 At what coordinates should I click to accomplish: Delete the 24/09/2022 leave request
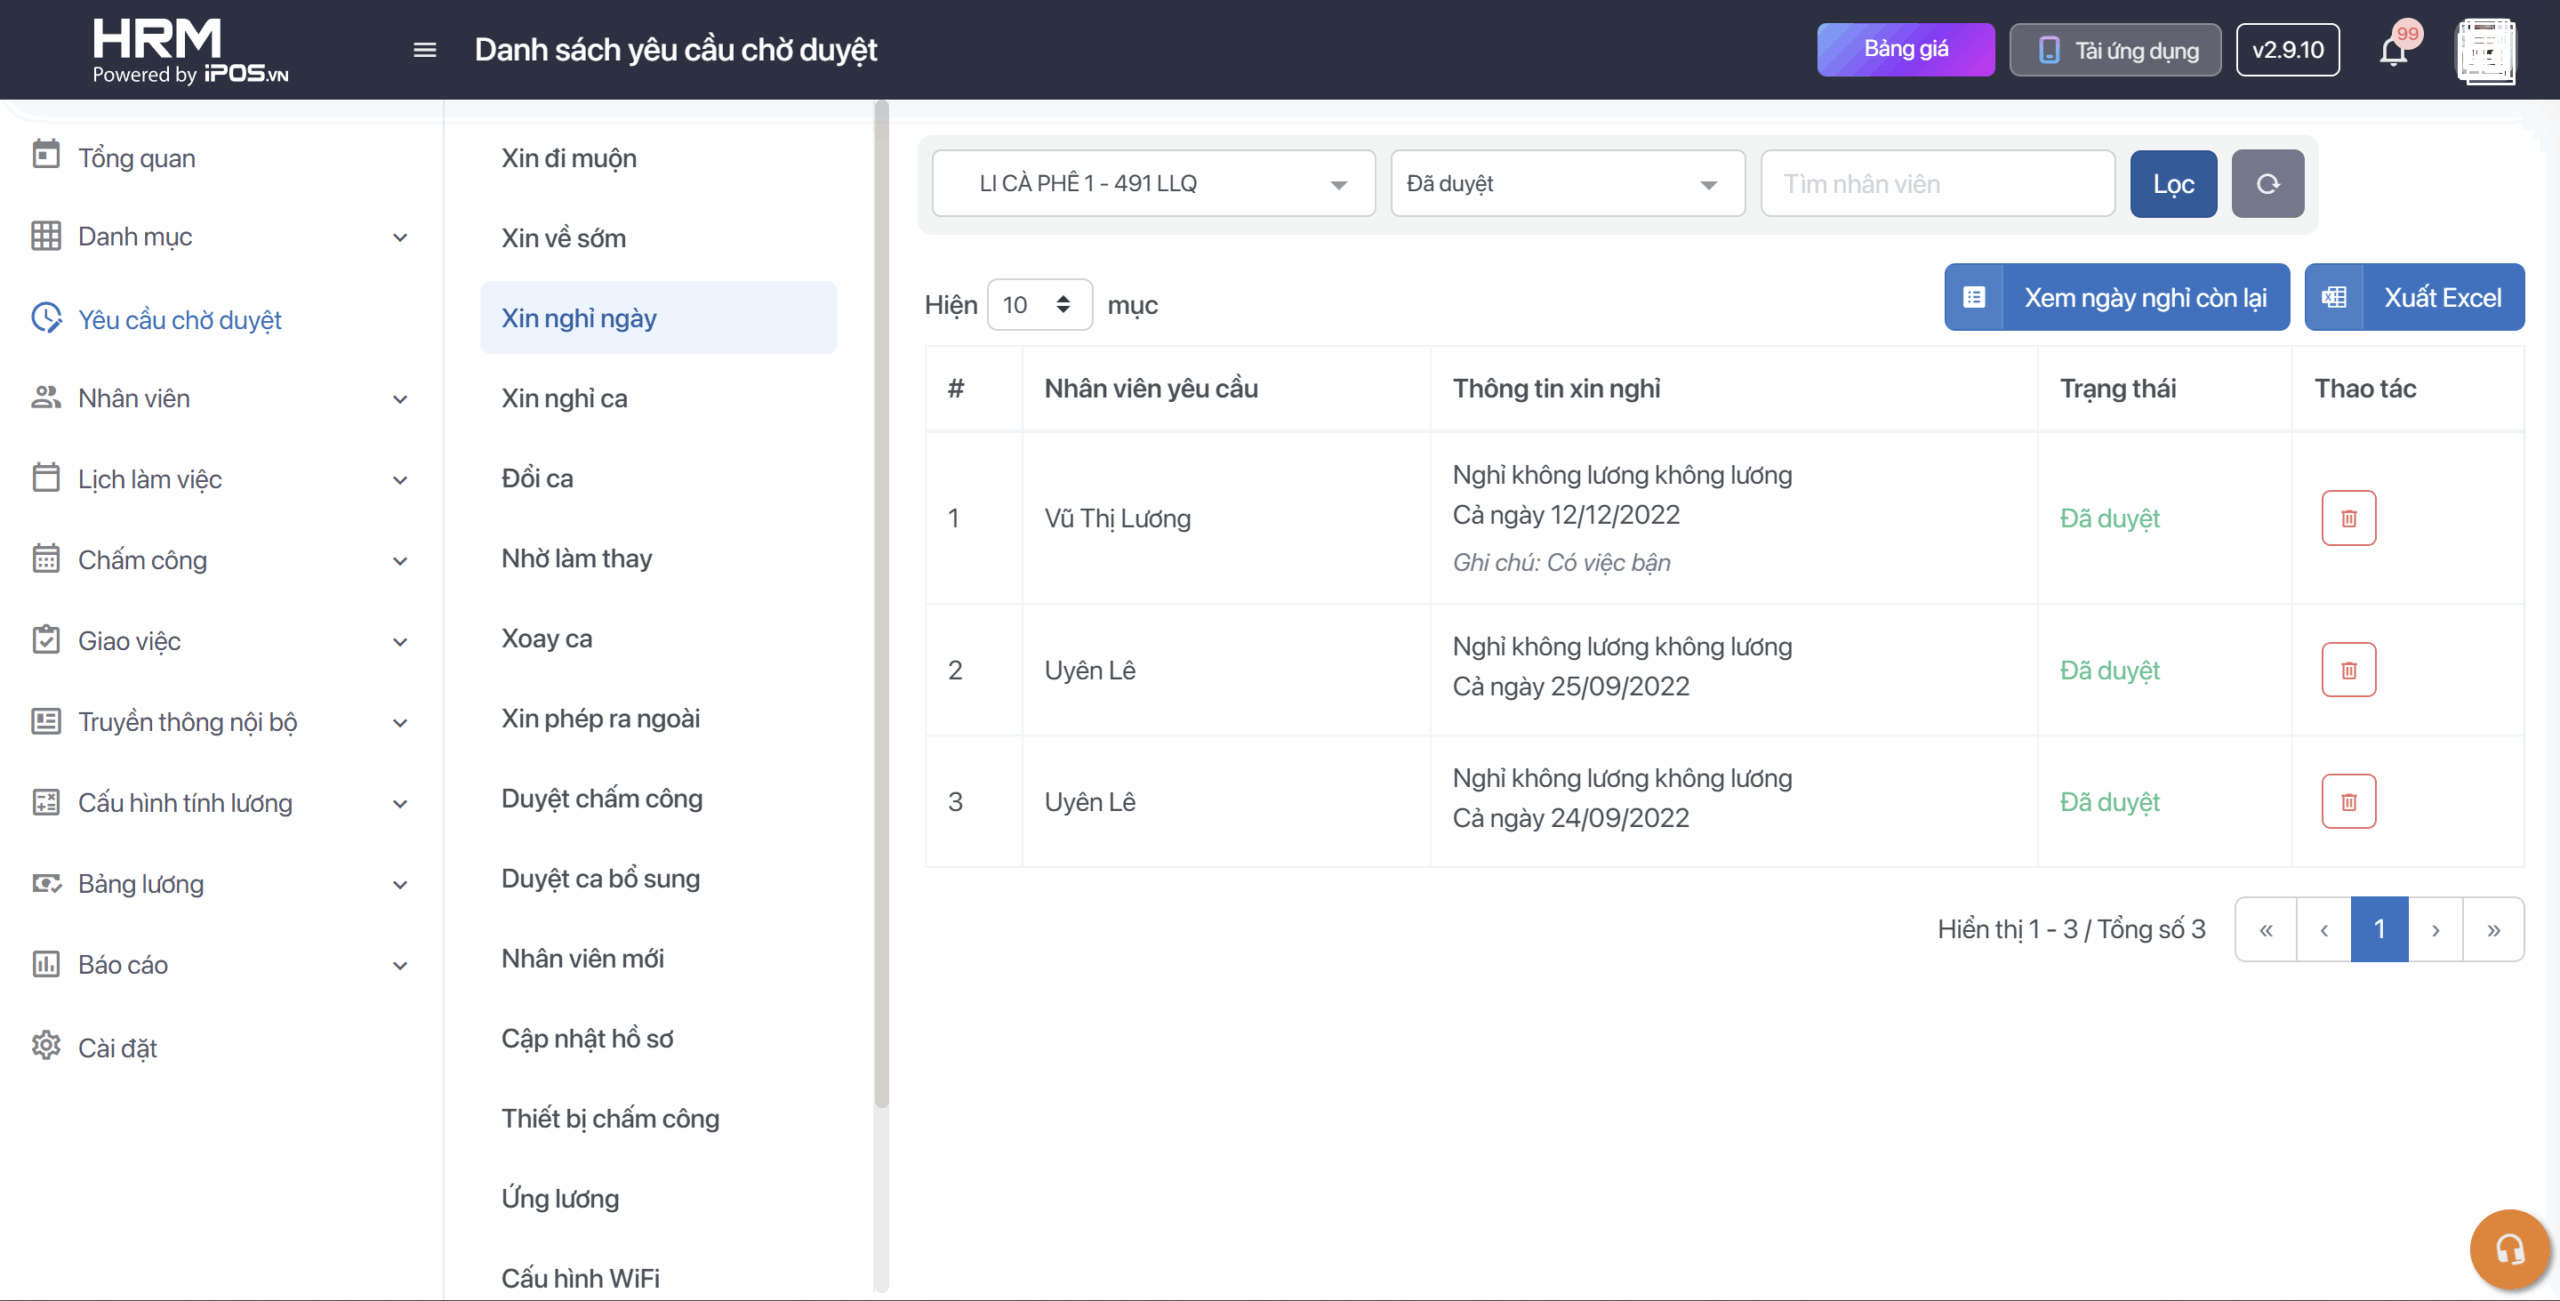[2348, 802]
